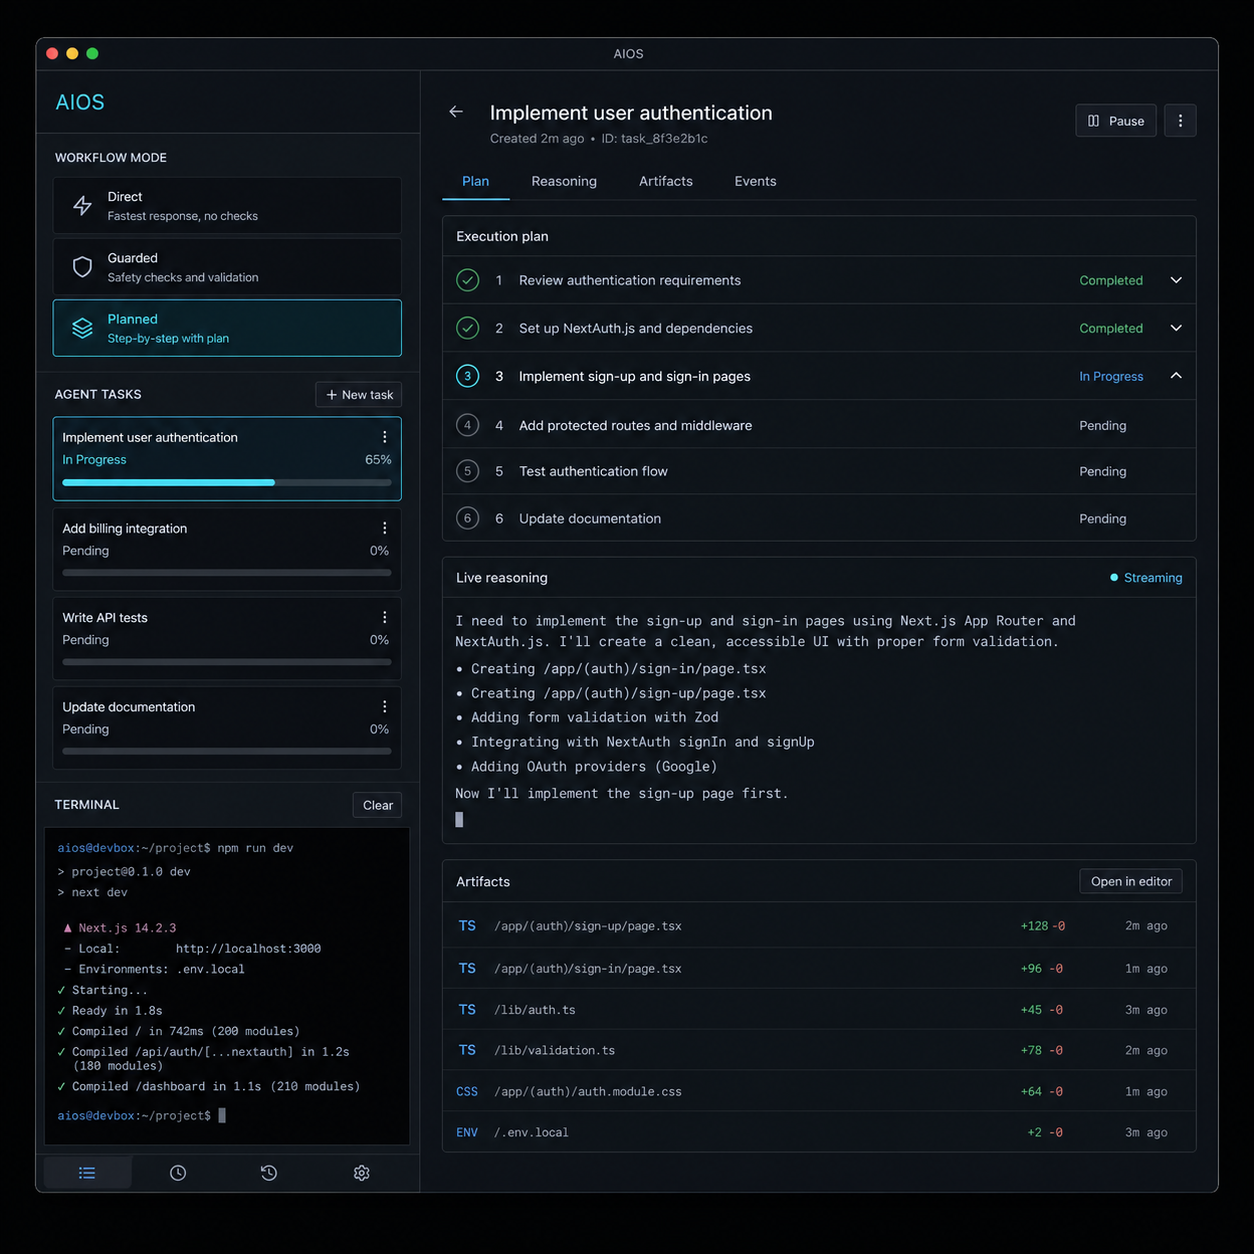Click progress bar of Add billing integration
Image resolution: width=1254 pixels, height=1254 pixels.
click(x=227, y=573)
